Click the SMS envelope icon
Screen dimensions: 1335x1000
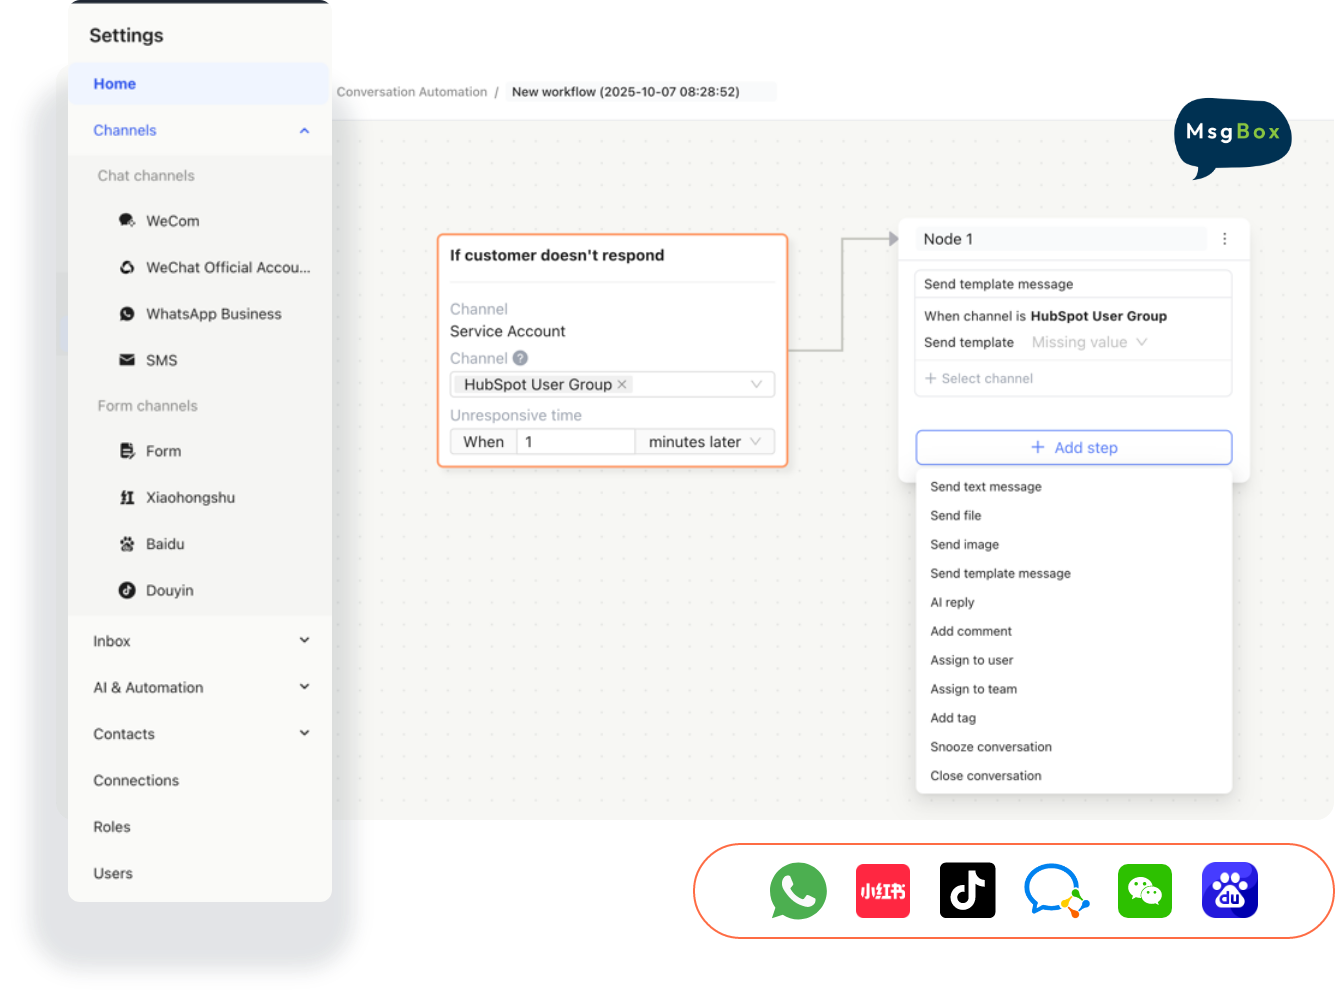127,360
